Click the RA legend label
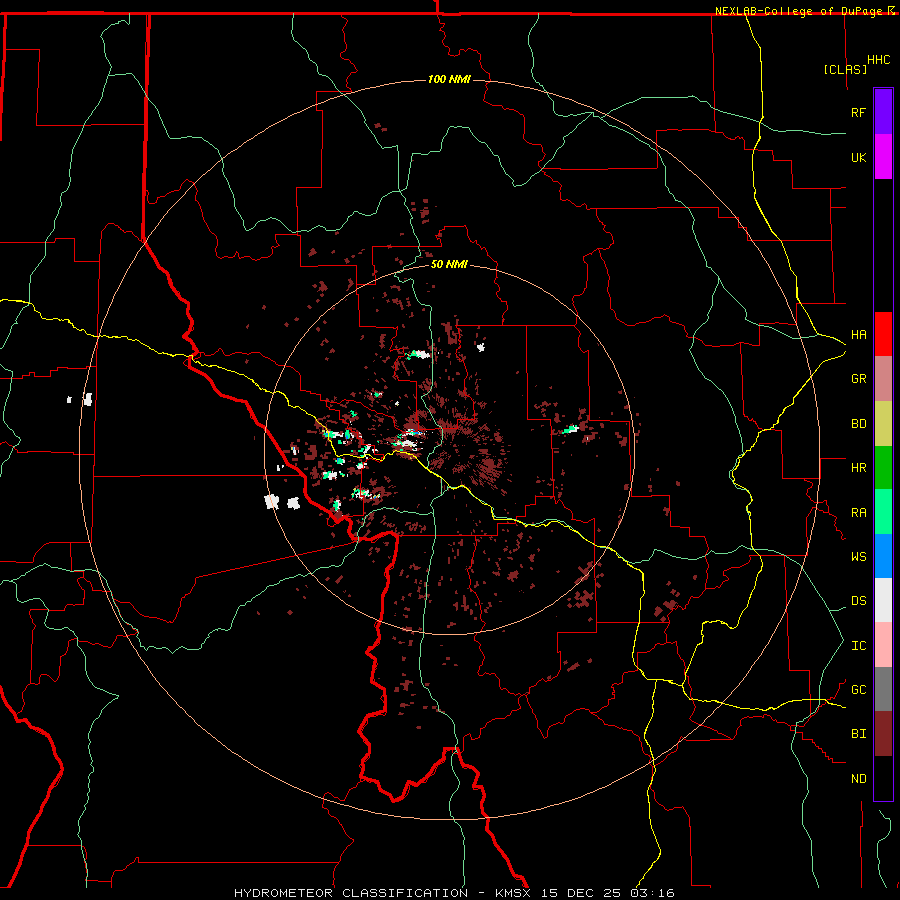The image size is (900, 900). (858, 513)
